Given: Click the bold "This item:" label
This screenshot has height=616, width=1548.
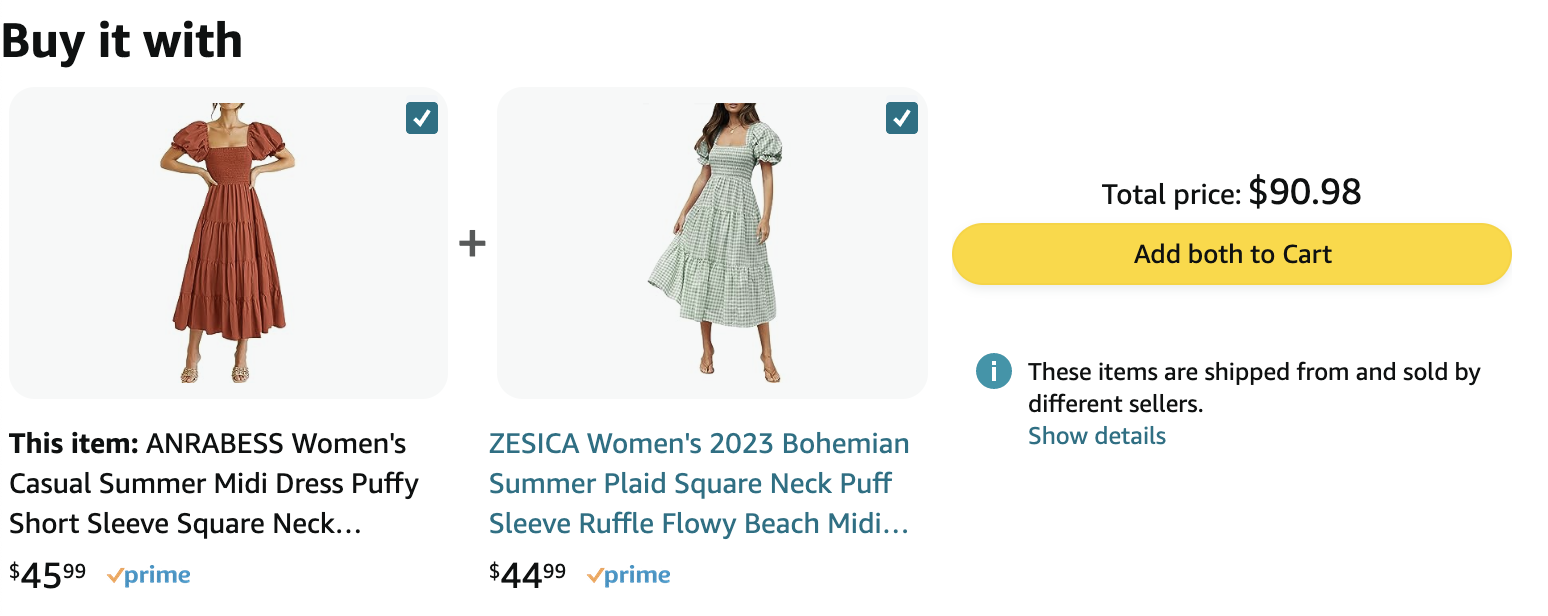Looking at the screenshot, I should tap(74, 443).
